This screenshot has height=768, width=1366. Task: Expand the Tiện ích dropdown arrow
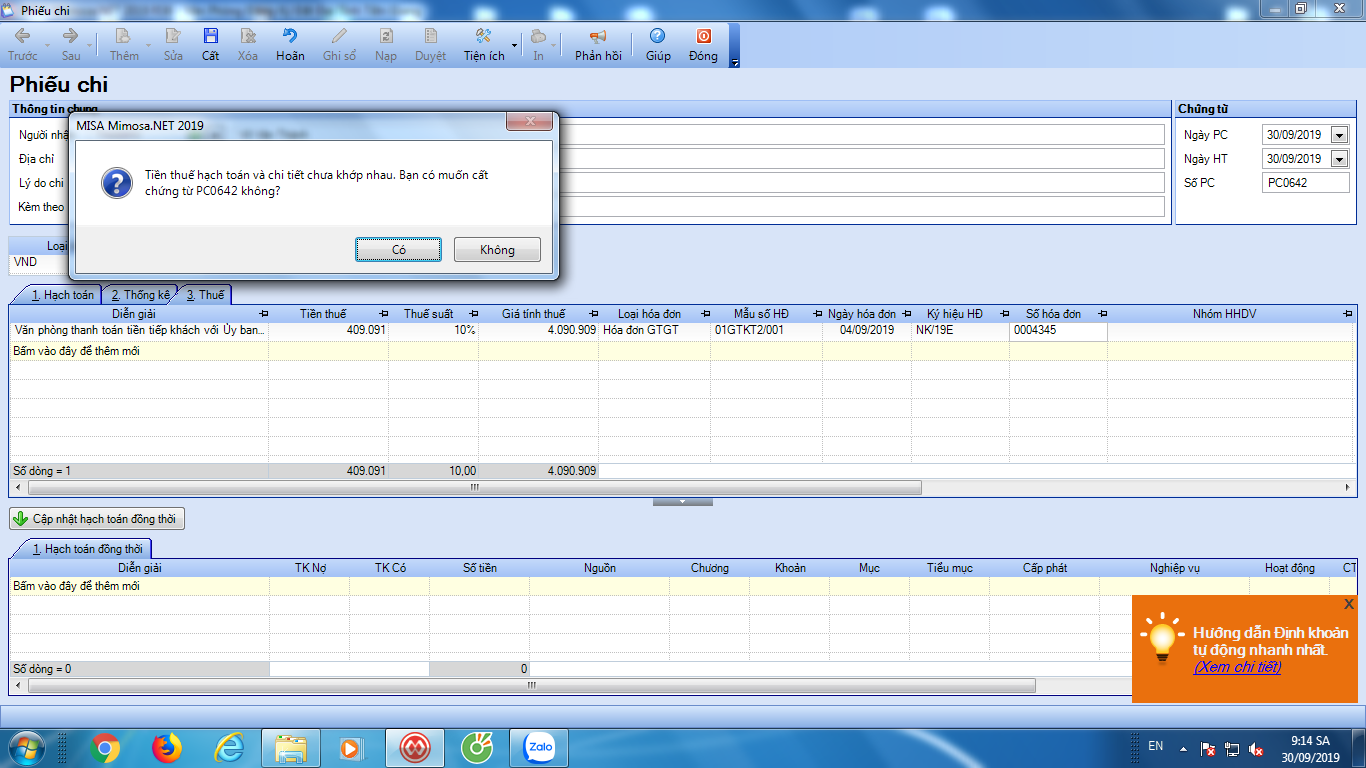515,46
